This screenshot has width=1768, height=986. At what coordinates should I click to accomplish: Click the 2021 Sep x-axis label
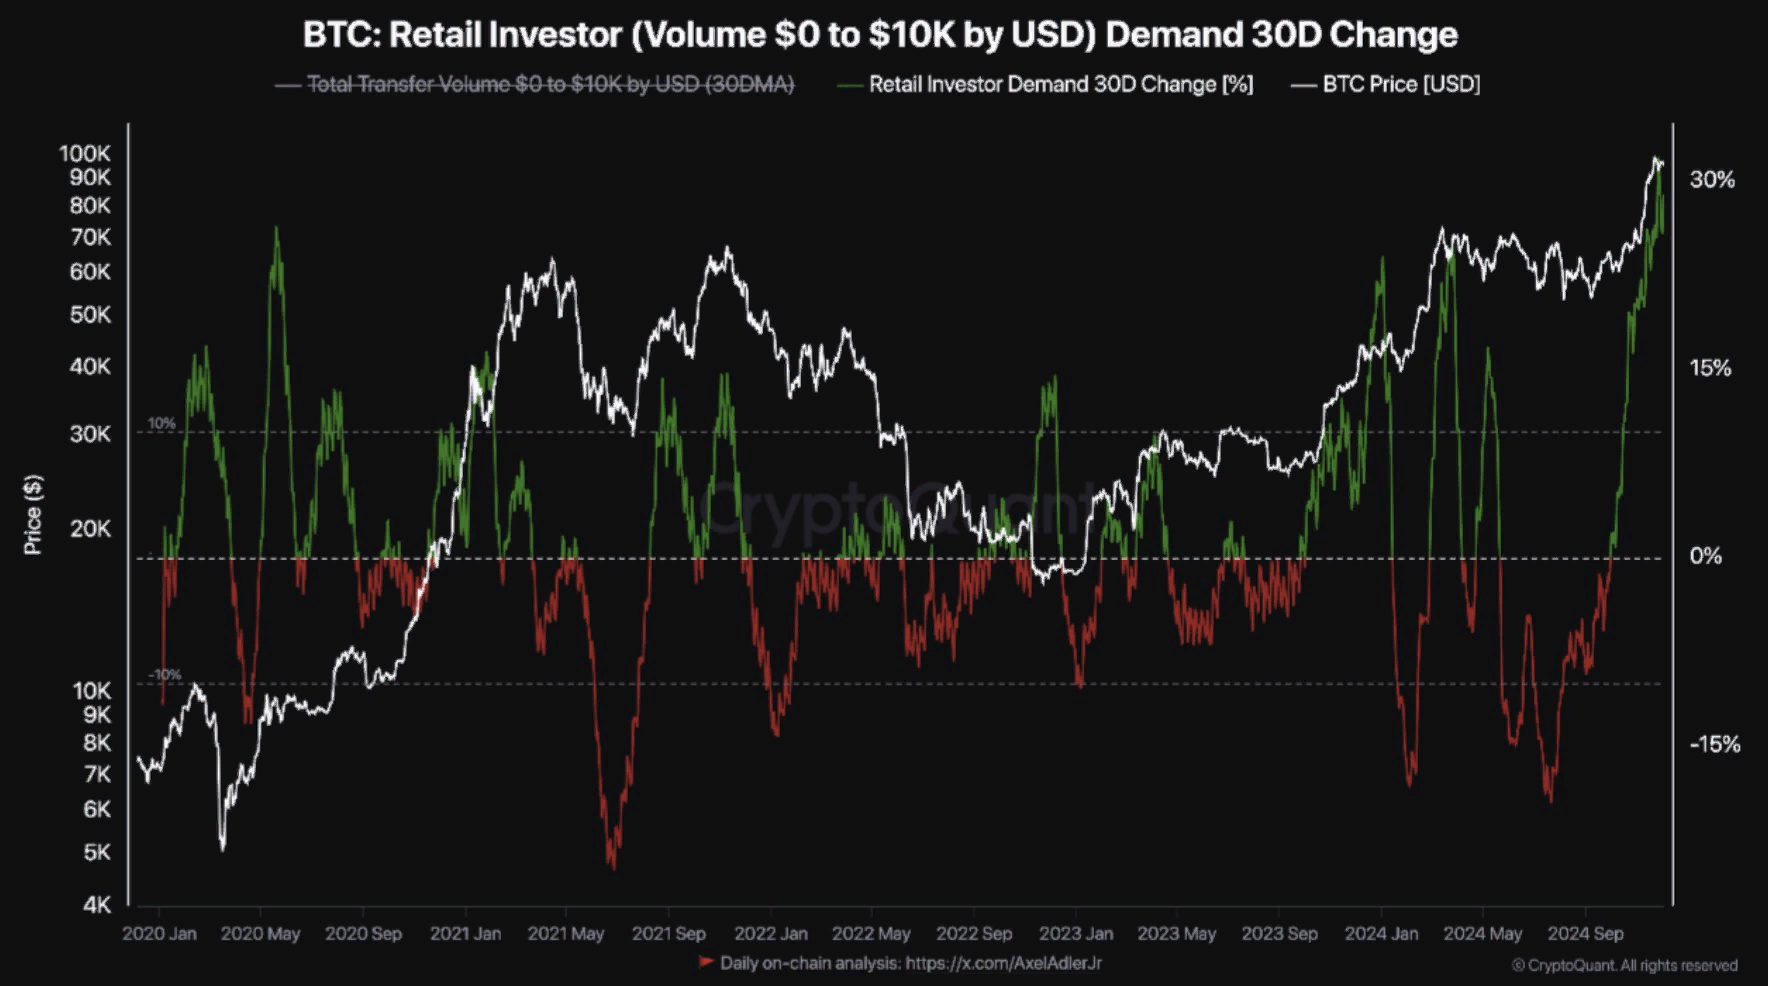pos(668,933)
